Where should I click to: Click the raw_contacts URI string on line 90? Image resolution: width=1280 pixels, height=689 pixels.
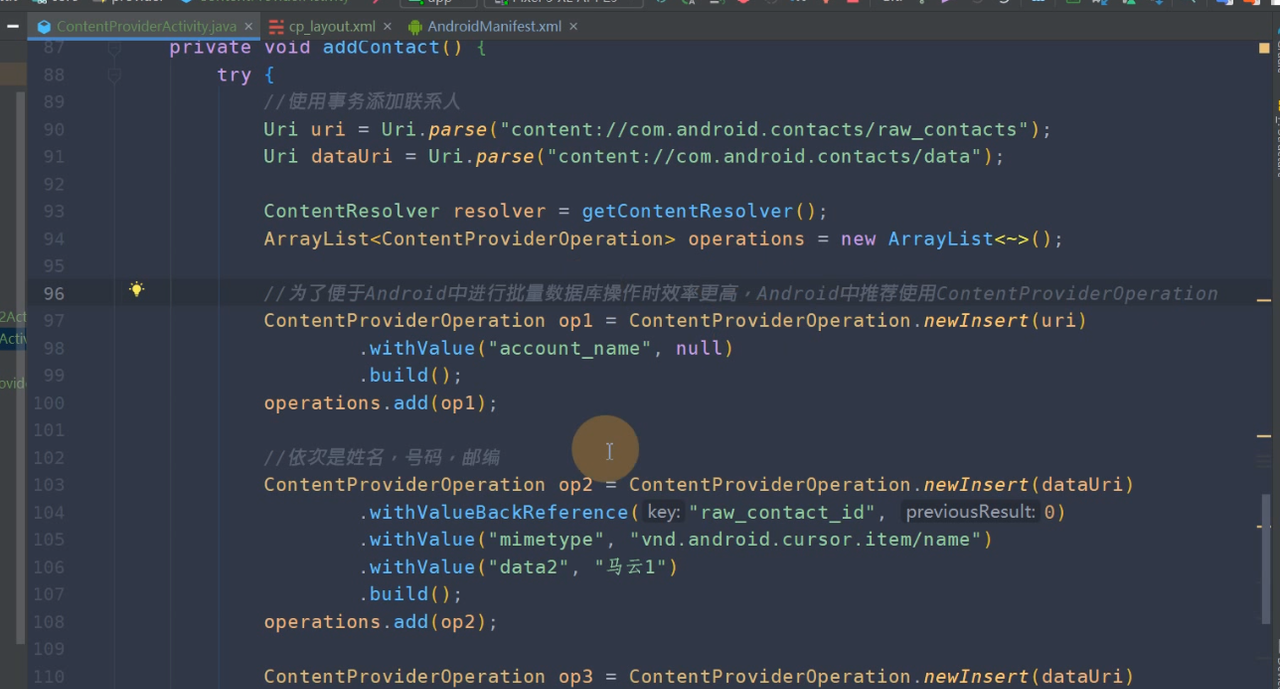tap(764, 129)
